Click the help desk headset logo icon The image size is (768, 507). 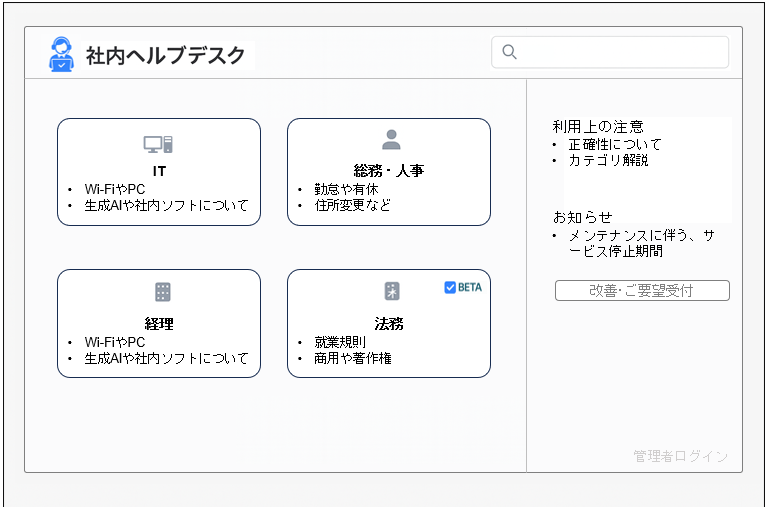tap(61, 54)
